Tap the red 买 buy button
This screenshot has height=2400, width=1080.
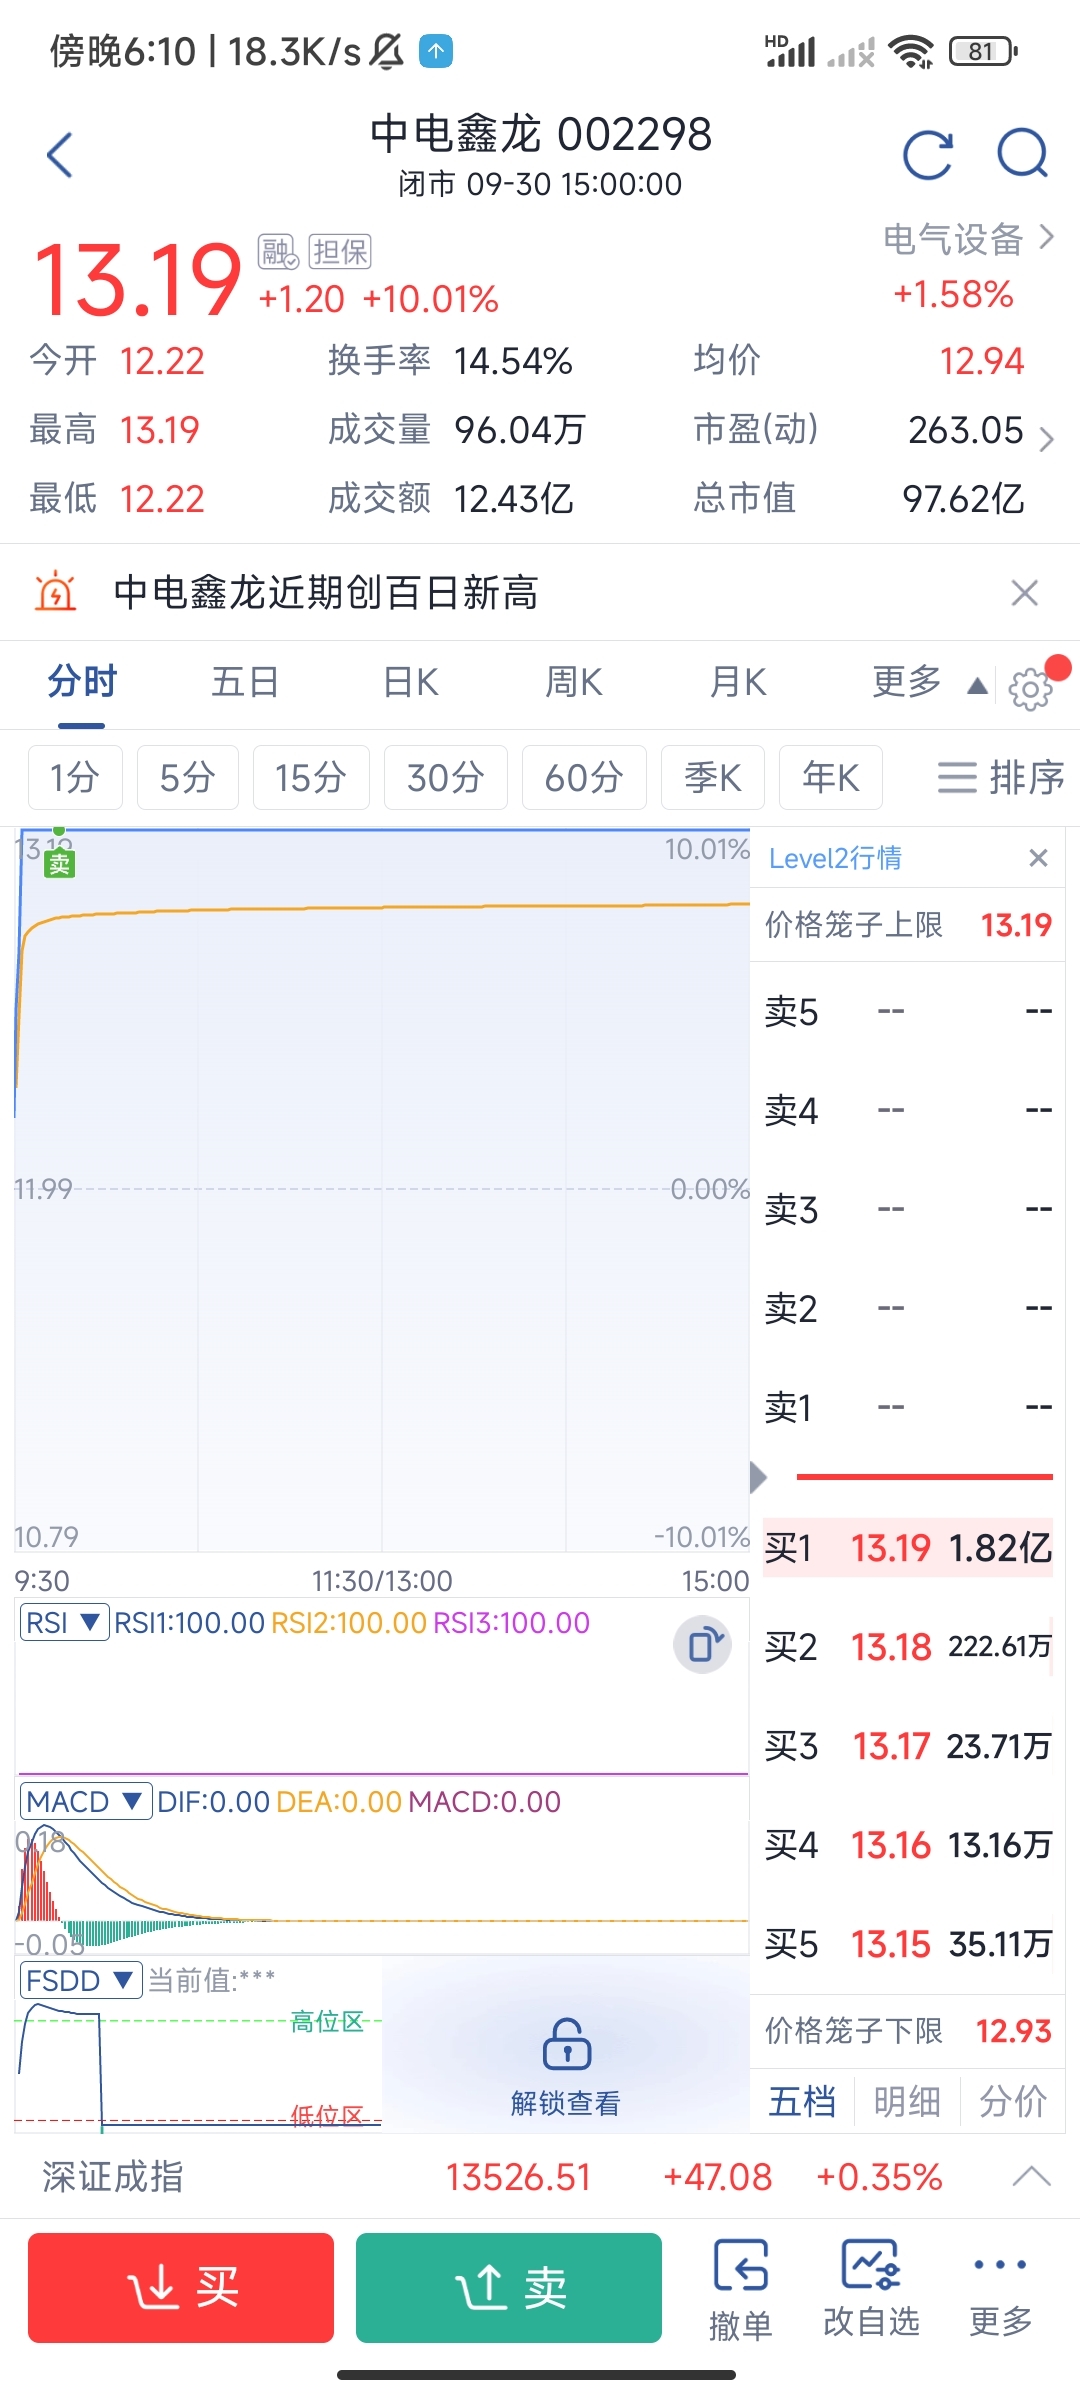[181, 2288]
